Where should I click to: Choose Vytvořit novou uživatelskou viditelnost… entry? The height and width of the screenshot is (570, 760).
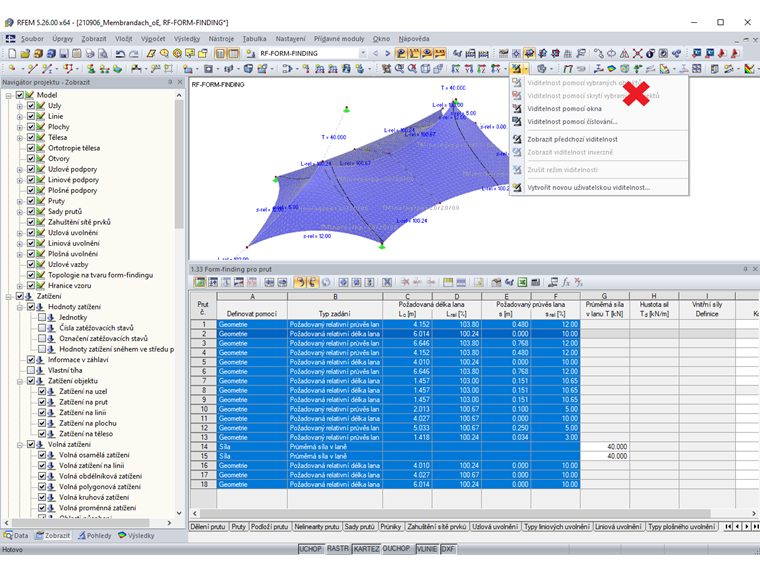click(599, 188)
